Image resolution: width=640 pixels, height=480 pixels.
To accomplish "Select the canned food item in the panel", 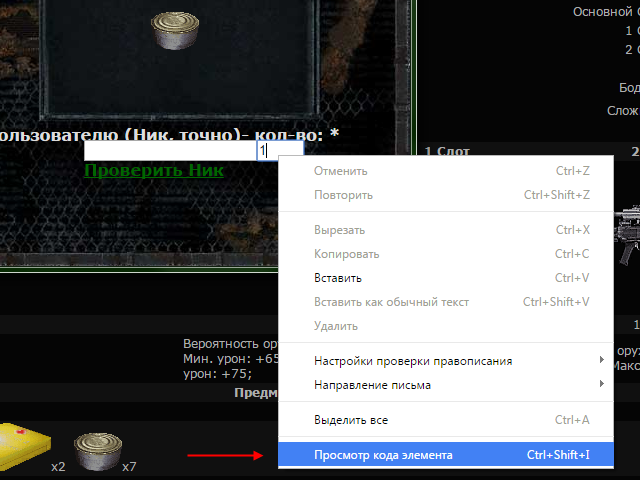I will click(x=175, y=31).
